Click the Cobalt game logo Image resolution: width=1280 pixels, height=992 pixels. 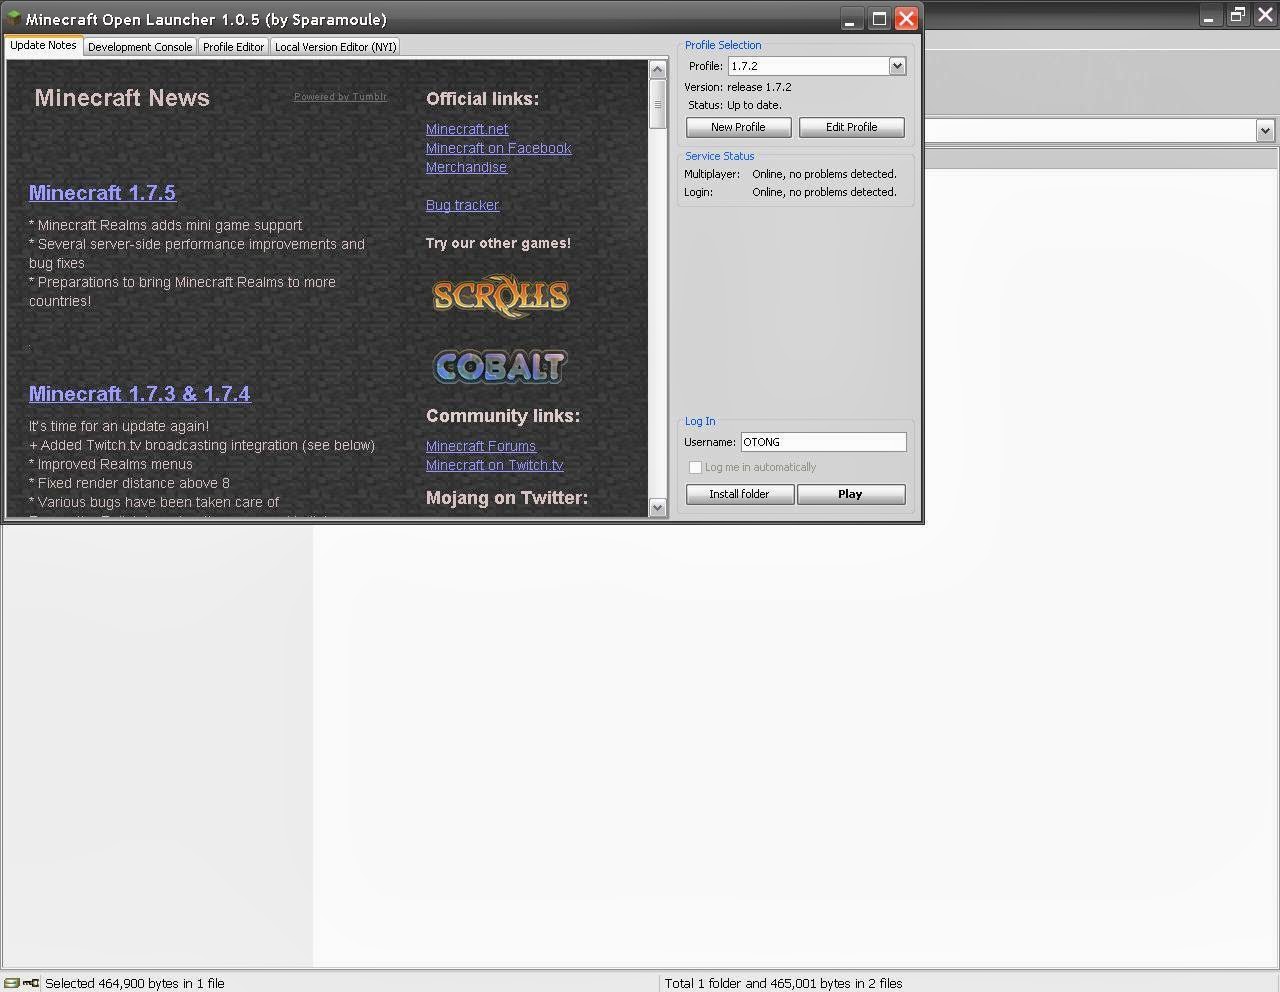(499, 366)
